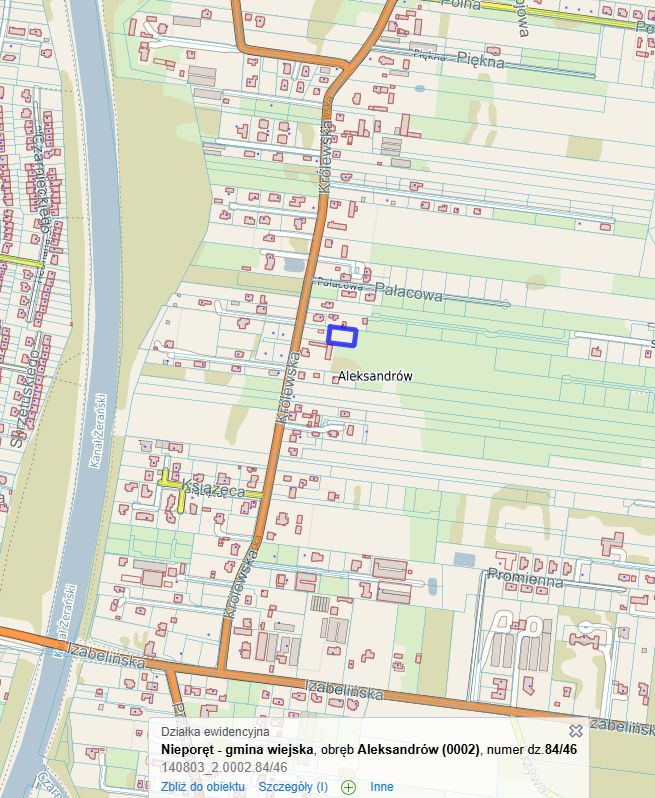Open Szczegóły (I) parcel details

click(x=293, y=787)
